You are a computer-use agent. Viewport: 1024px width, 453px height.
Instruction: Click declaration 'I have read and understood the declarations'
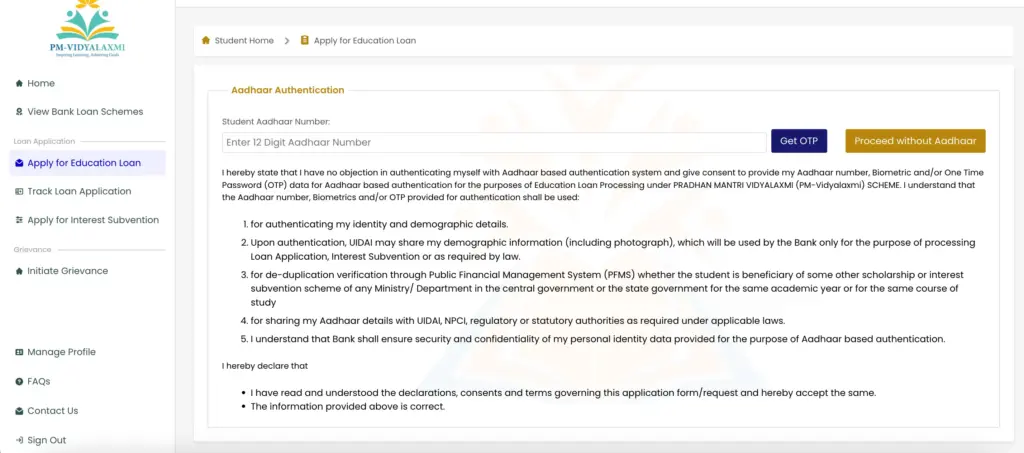[563, 393]
